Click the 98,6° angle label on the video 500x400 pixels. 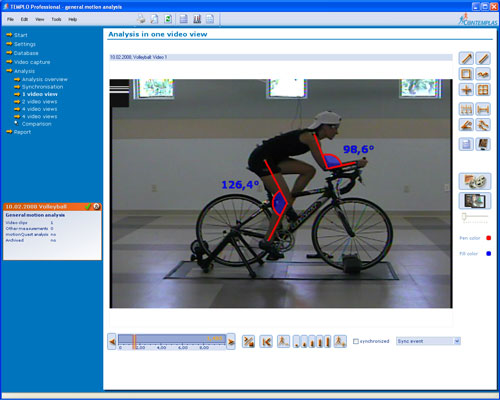click(x=359, y=149)
